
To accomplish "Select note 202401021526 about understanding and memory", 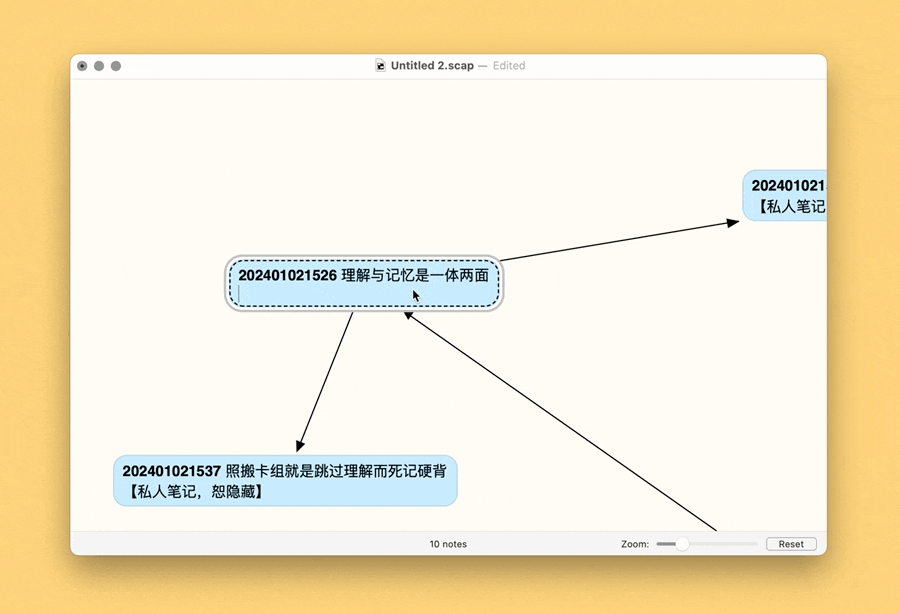I will (363, 281).
